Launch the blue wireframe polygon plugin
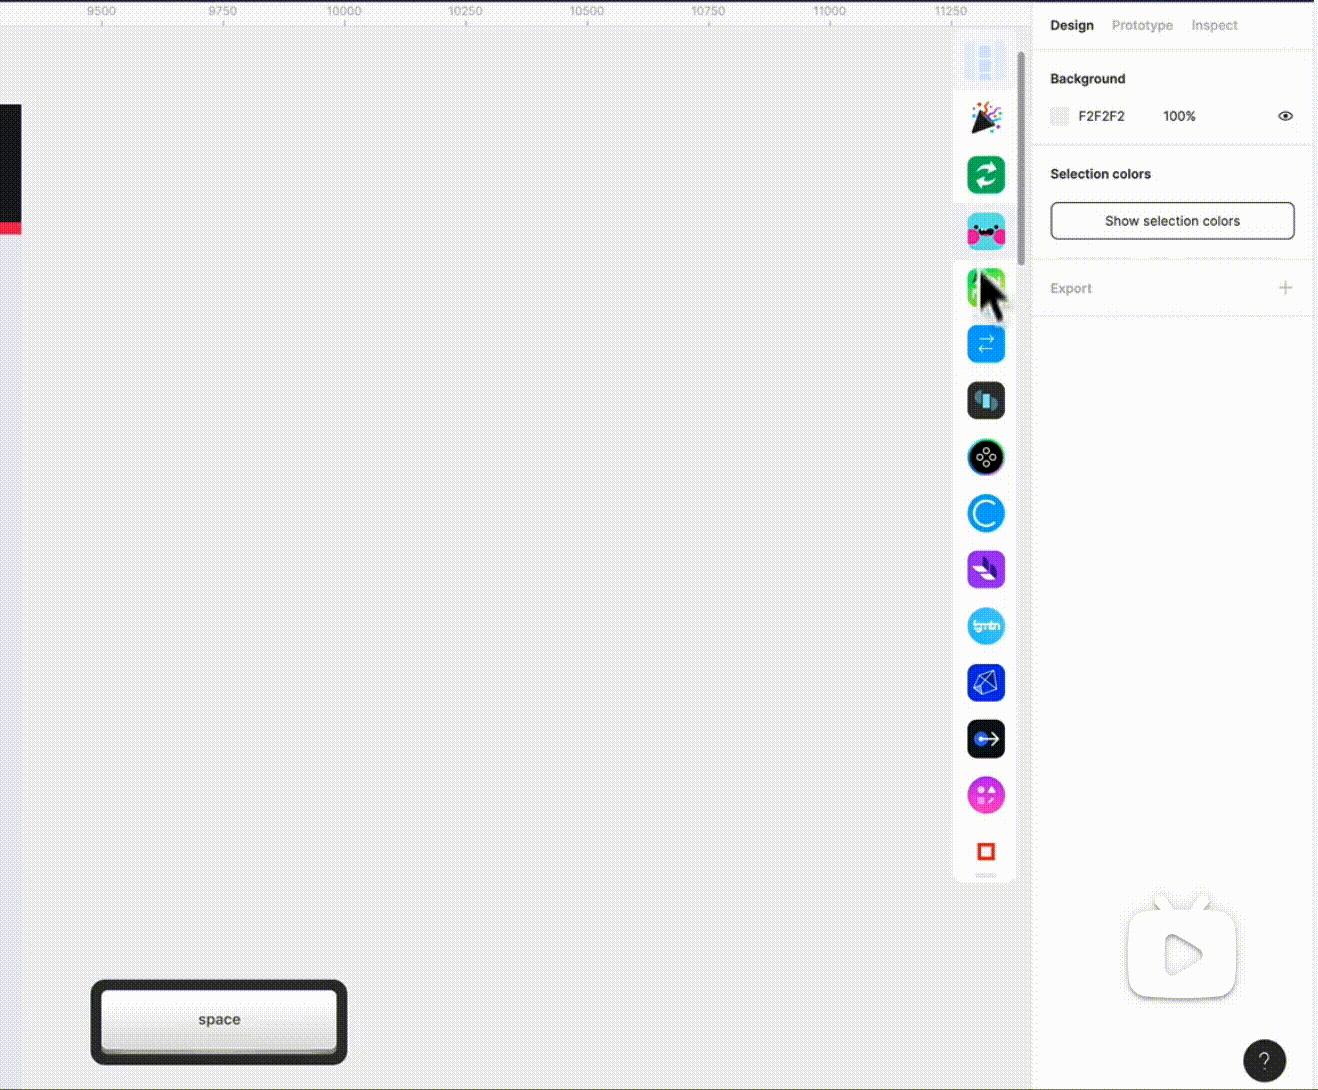This screenshot has height=1090, width=1318. coord(986,683)
